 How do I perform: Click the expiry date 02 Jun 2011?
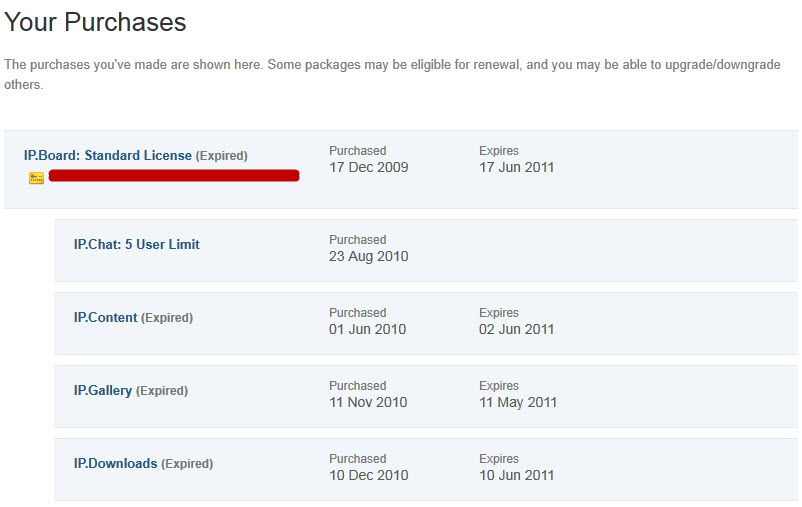517,329
